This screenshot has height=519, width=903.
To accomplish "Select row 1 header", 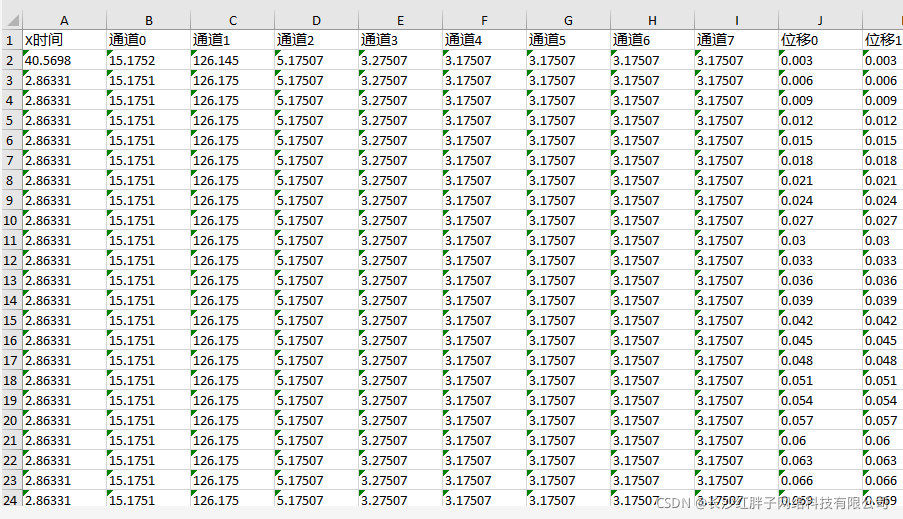I will click(12, 40).
